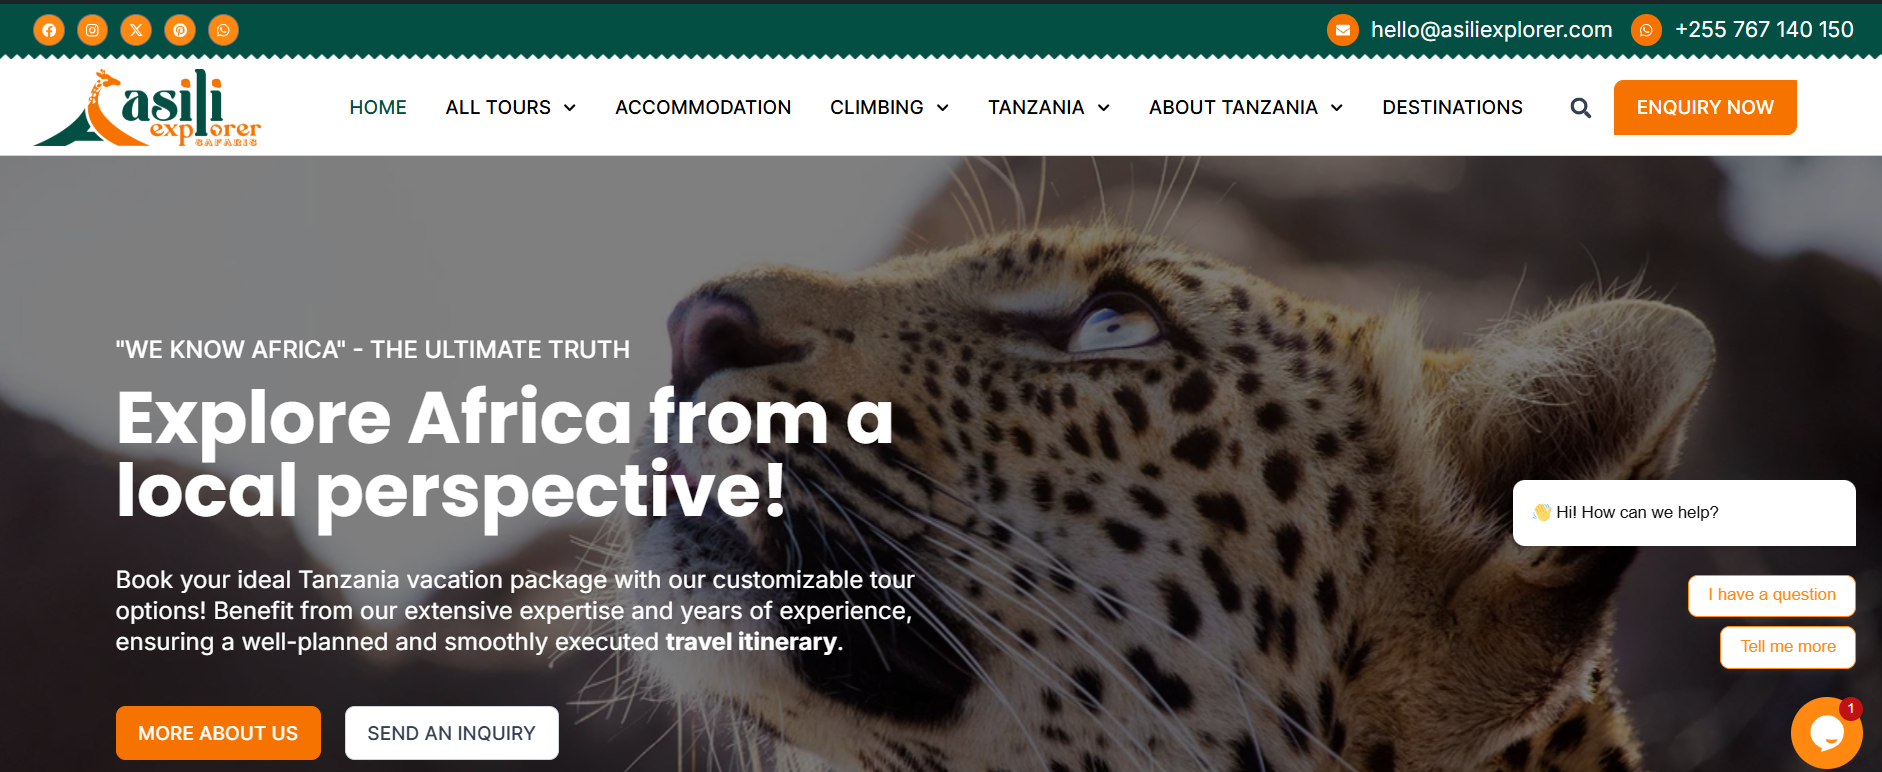The height and width of the screenshot is (772, 1882).
Task: Click the email envelope icon in top bar
Action: (1343, 30)
